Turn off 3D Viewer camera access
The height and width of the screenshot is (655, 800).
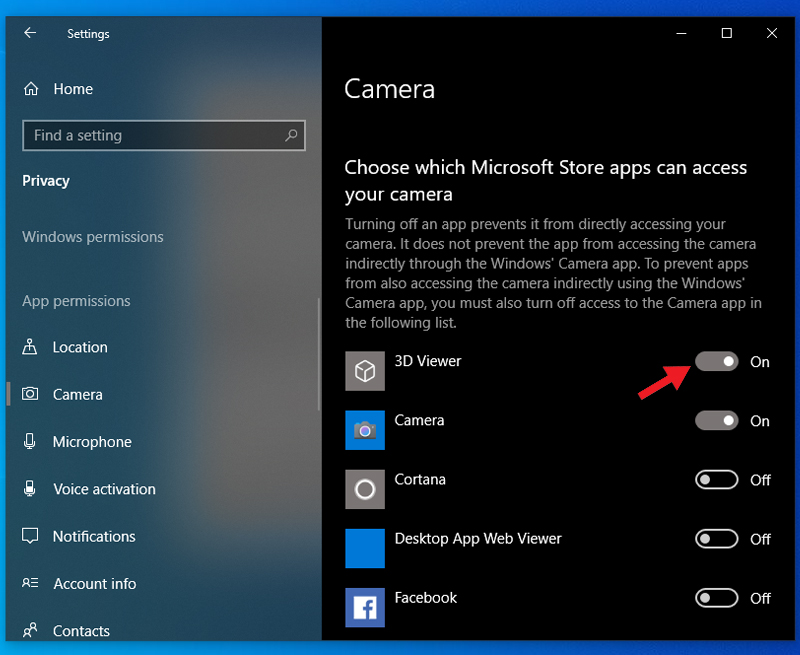pyautogui.click(x=717, y=361)
